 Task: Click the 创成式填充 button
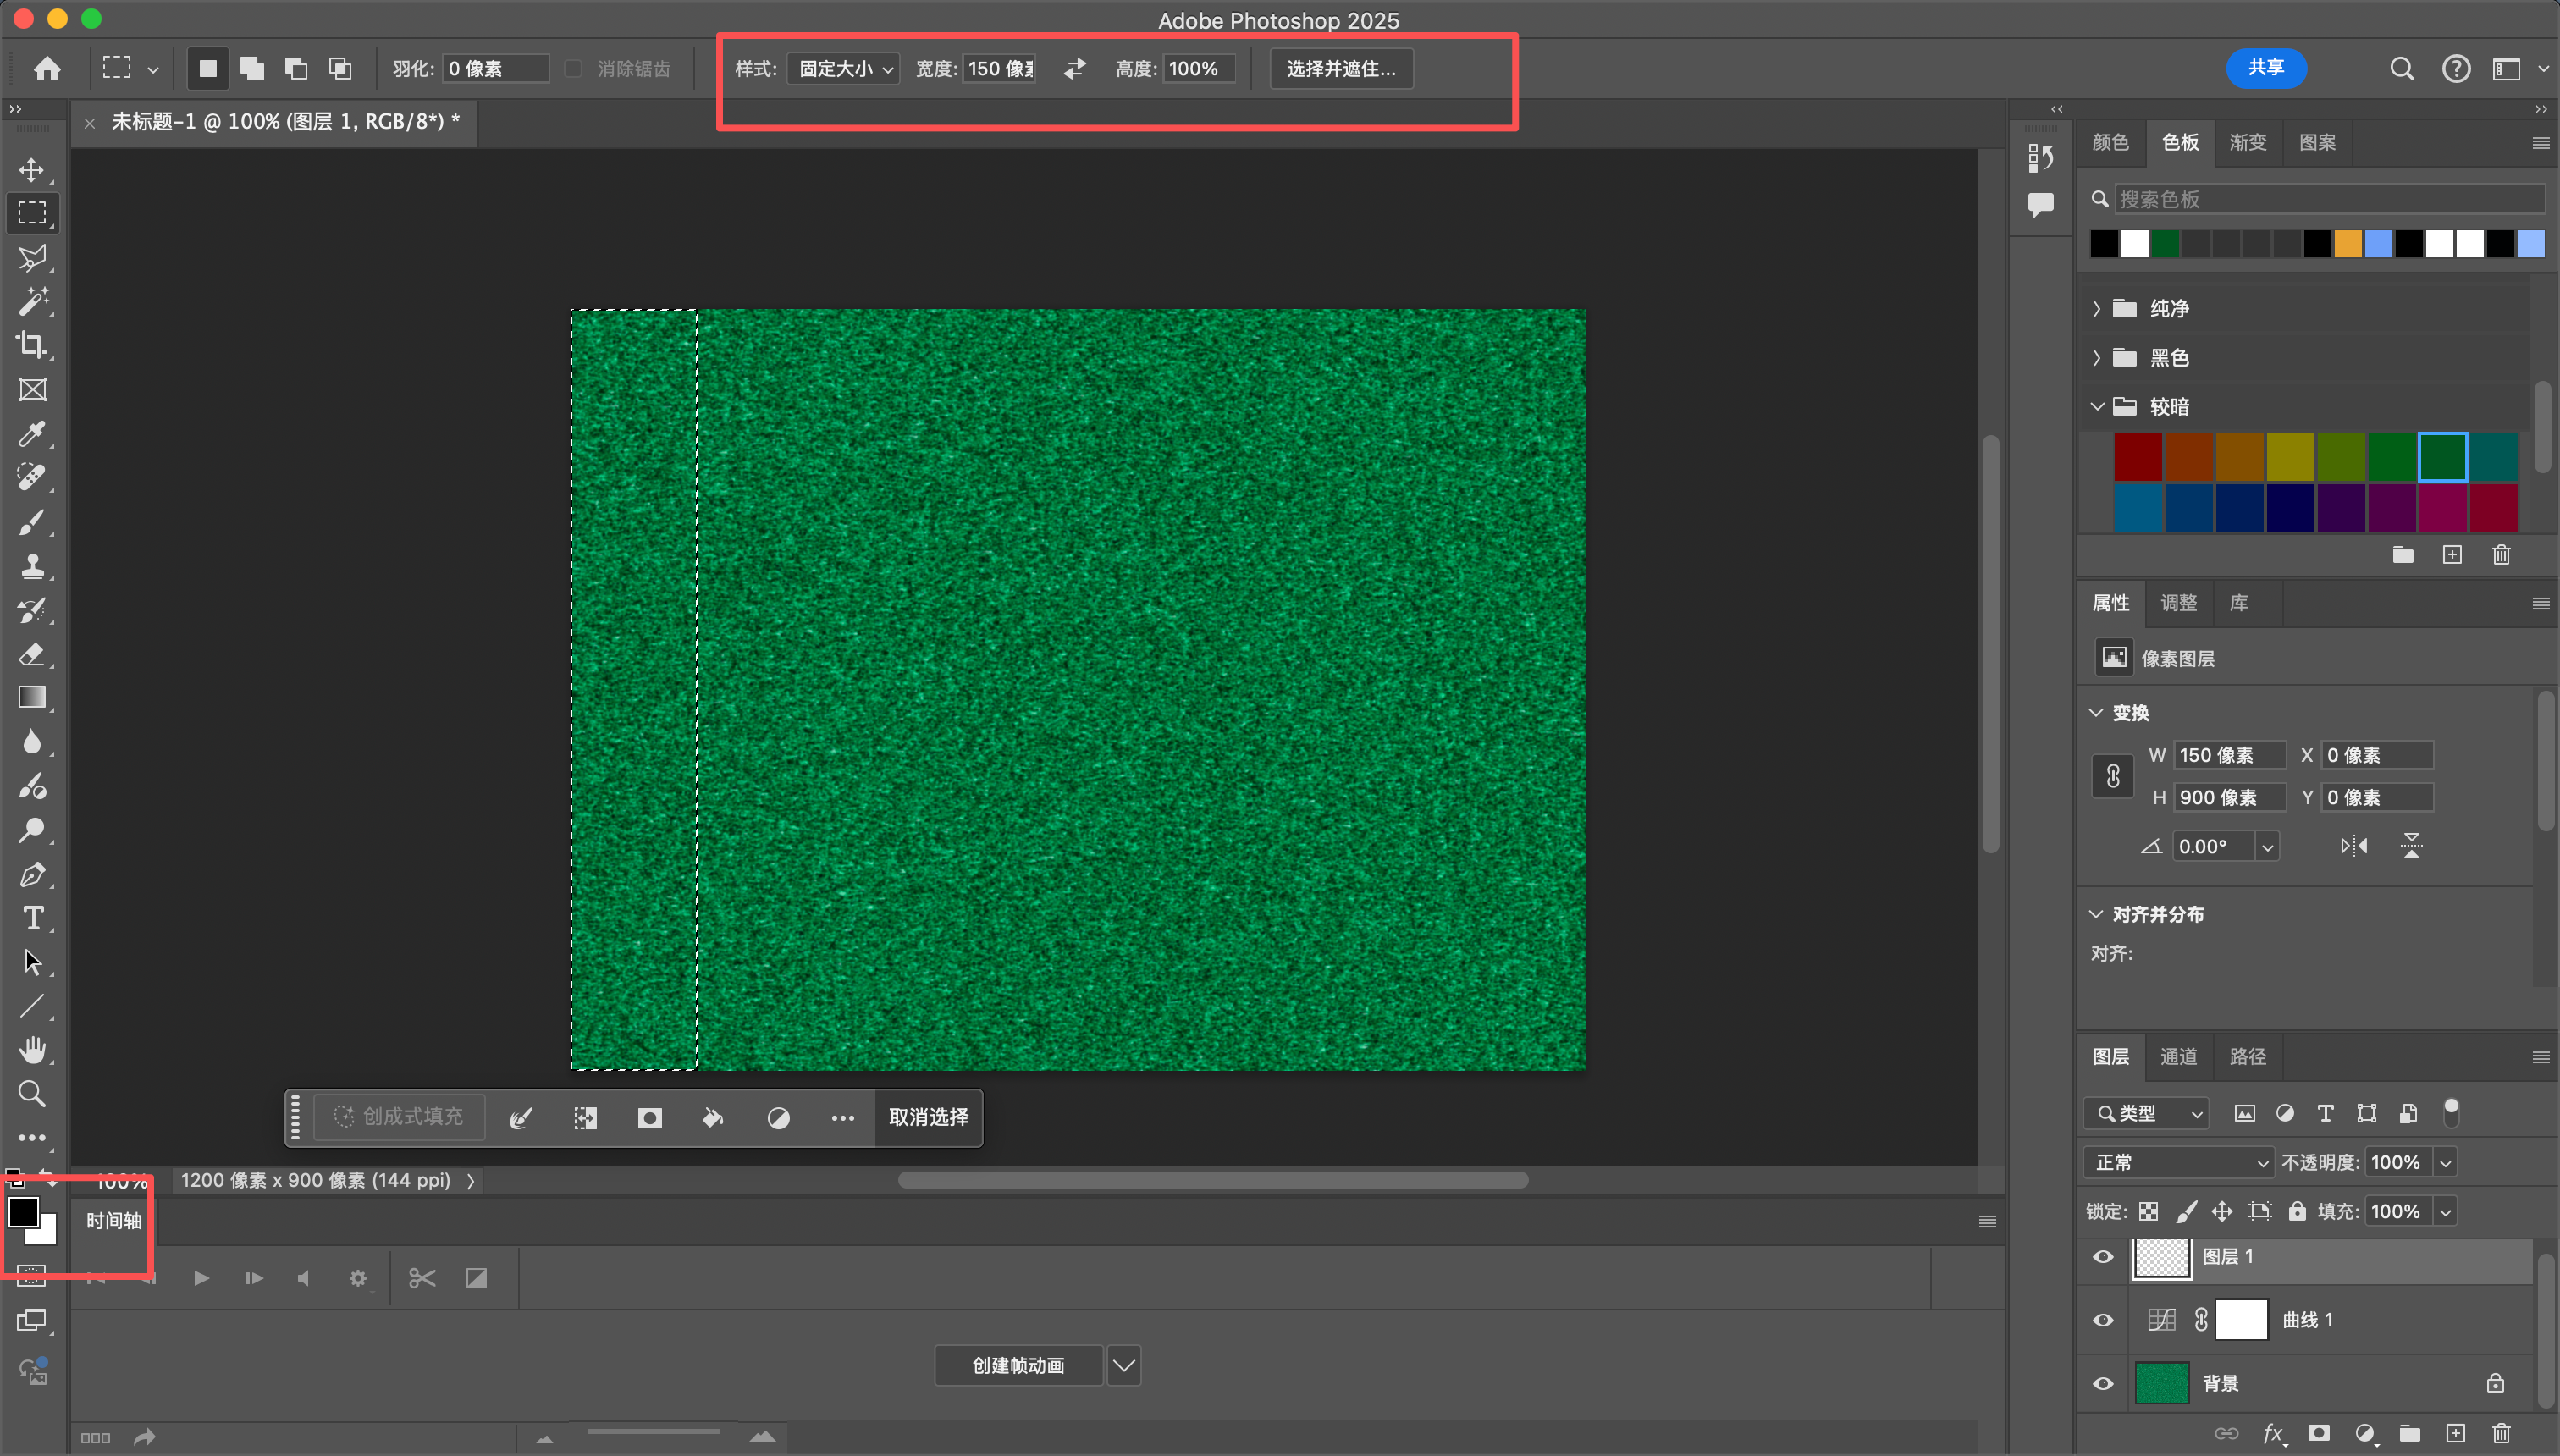(x=399, y=1117)
